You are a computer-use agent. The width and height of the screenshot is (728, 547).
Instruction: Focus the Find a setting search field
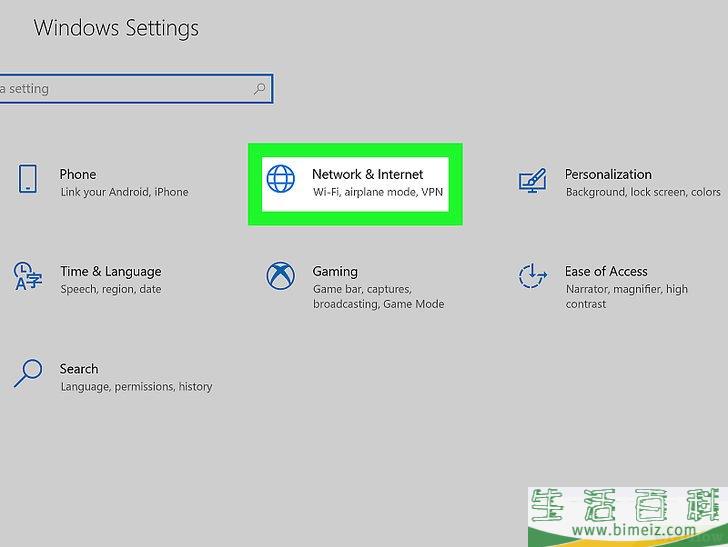pos(136,88)
